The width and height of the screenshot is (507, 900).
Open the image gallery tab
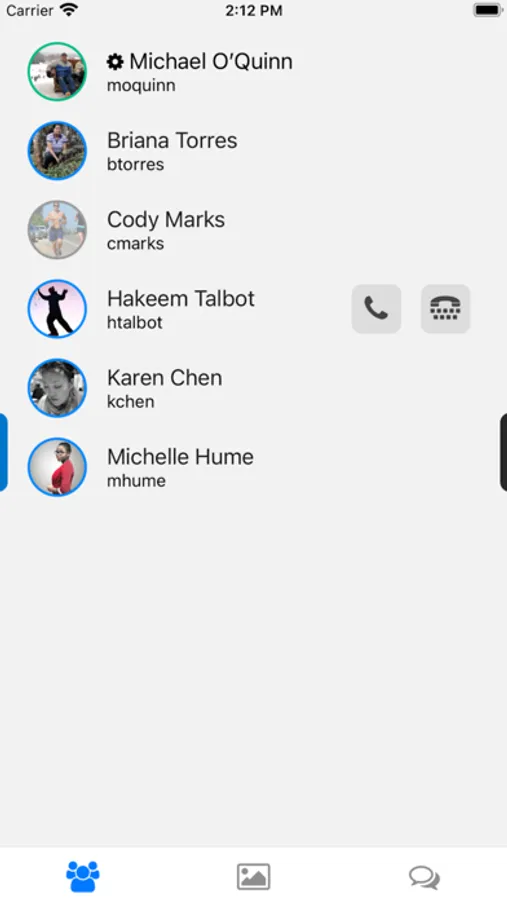(x=253, y=876)
